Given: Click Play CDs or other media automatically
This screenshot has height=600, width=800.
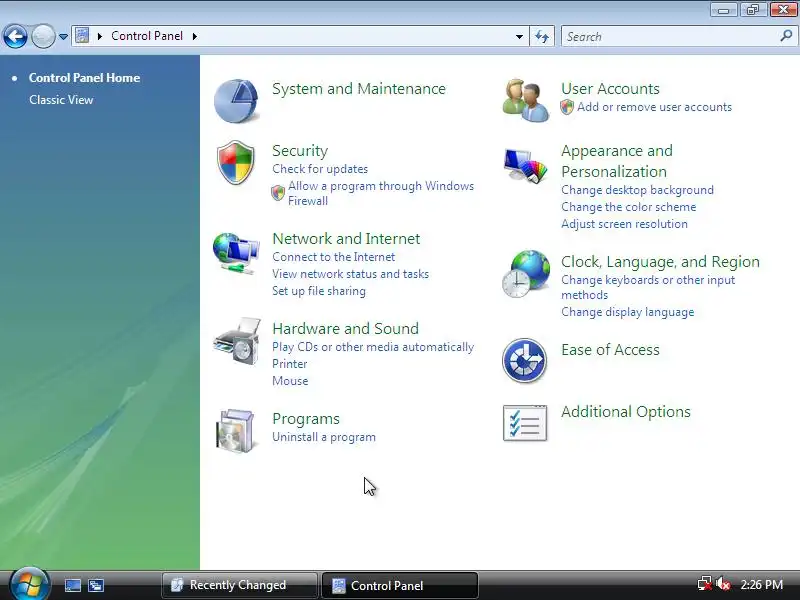Looking at the screenshot, I should click(373, 347).
